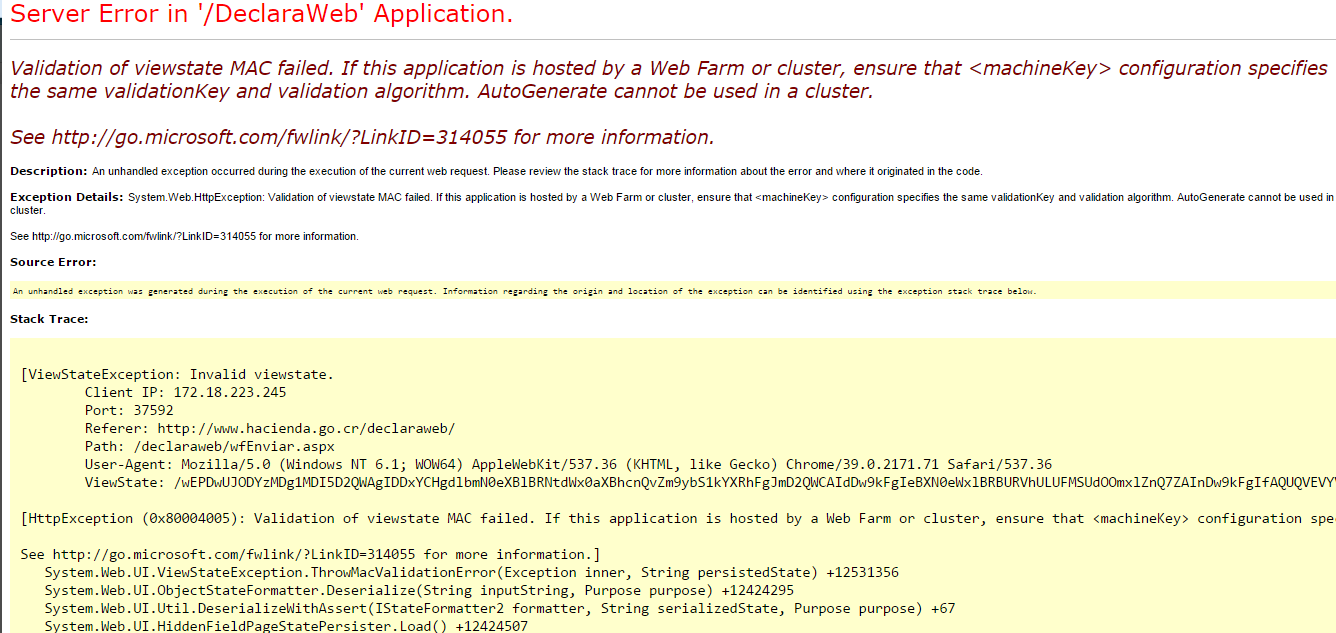The height and width of the screenshot is (633, 1336).
Task: Click the yellow unhandled exception source error box
Action: click(524, 291)
